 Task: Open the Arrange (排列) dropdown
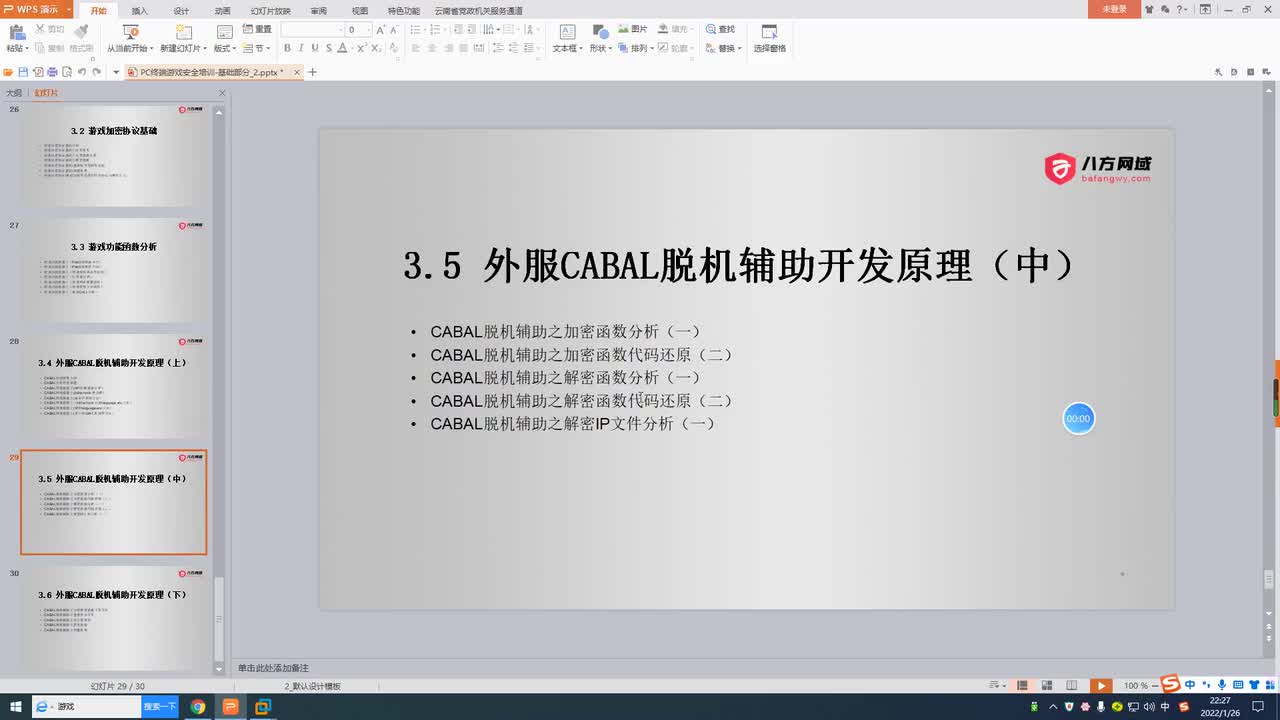point(636,48)
